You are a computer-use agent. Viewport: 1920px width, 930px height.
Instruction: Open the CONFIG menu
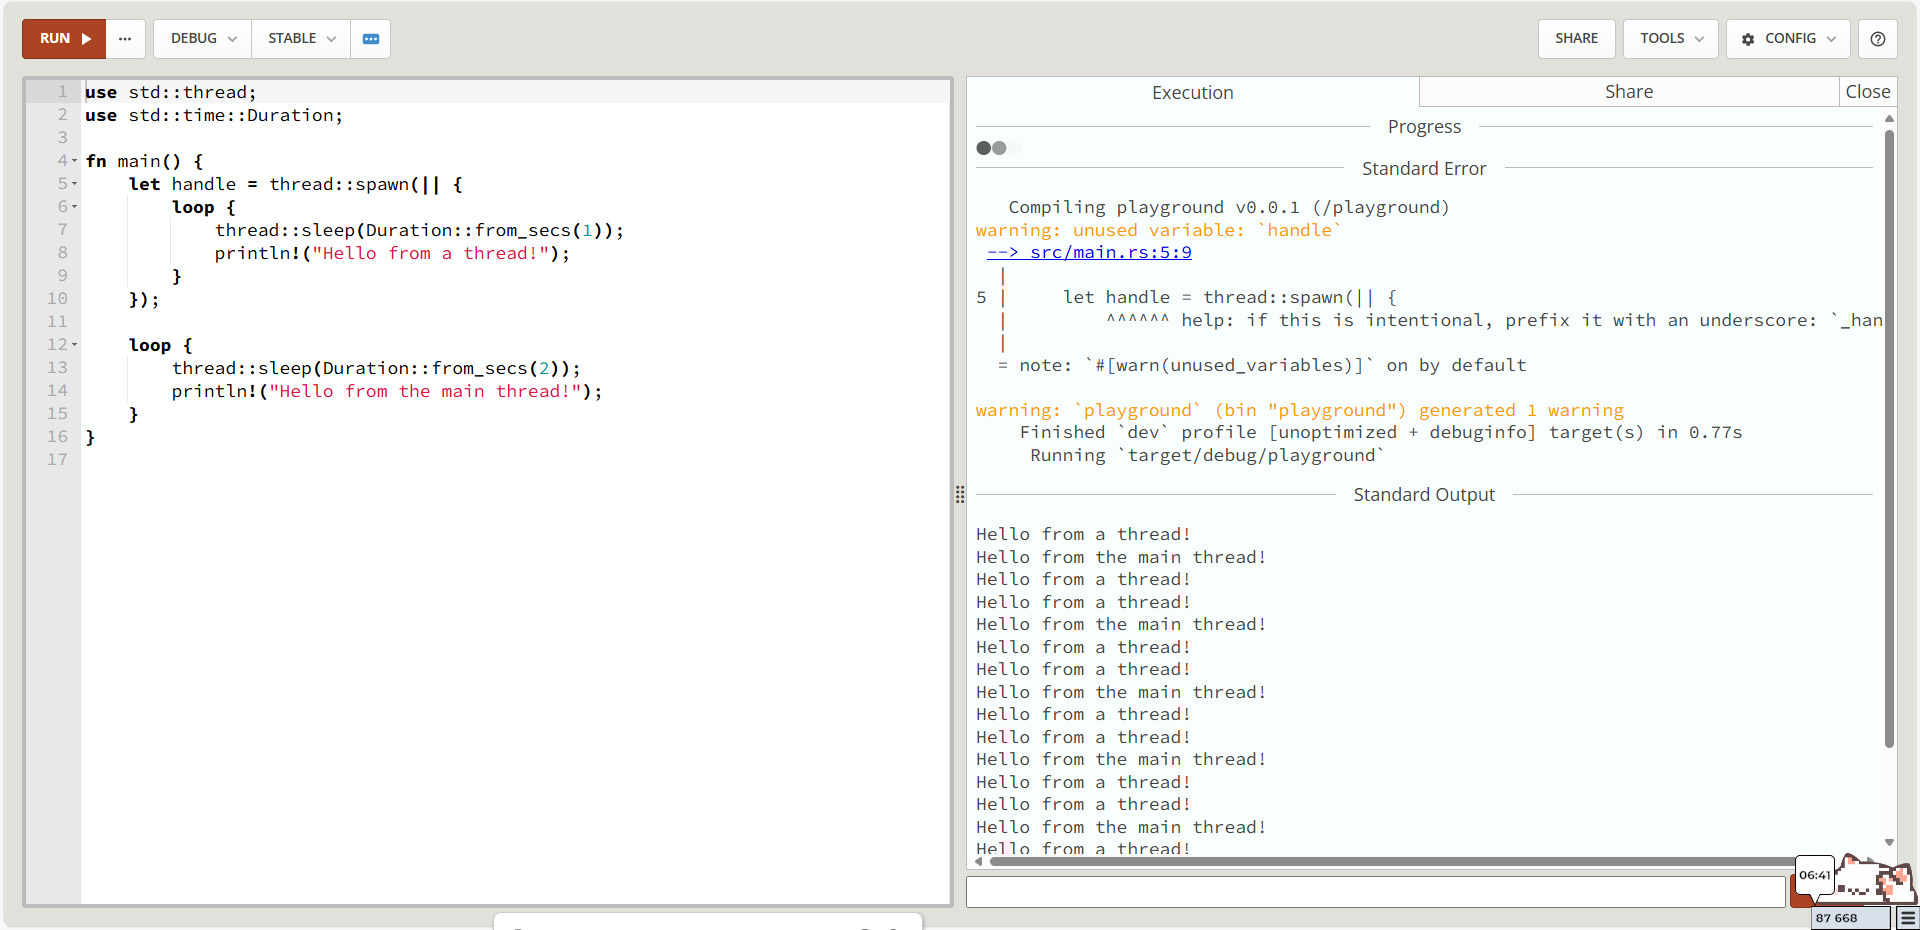pyautogui.click(x=1788, y=39)
